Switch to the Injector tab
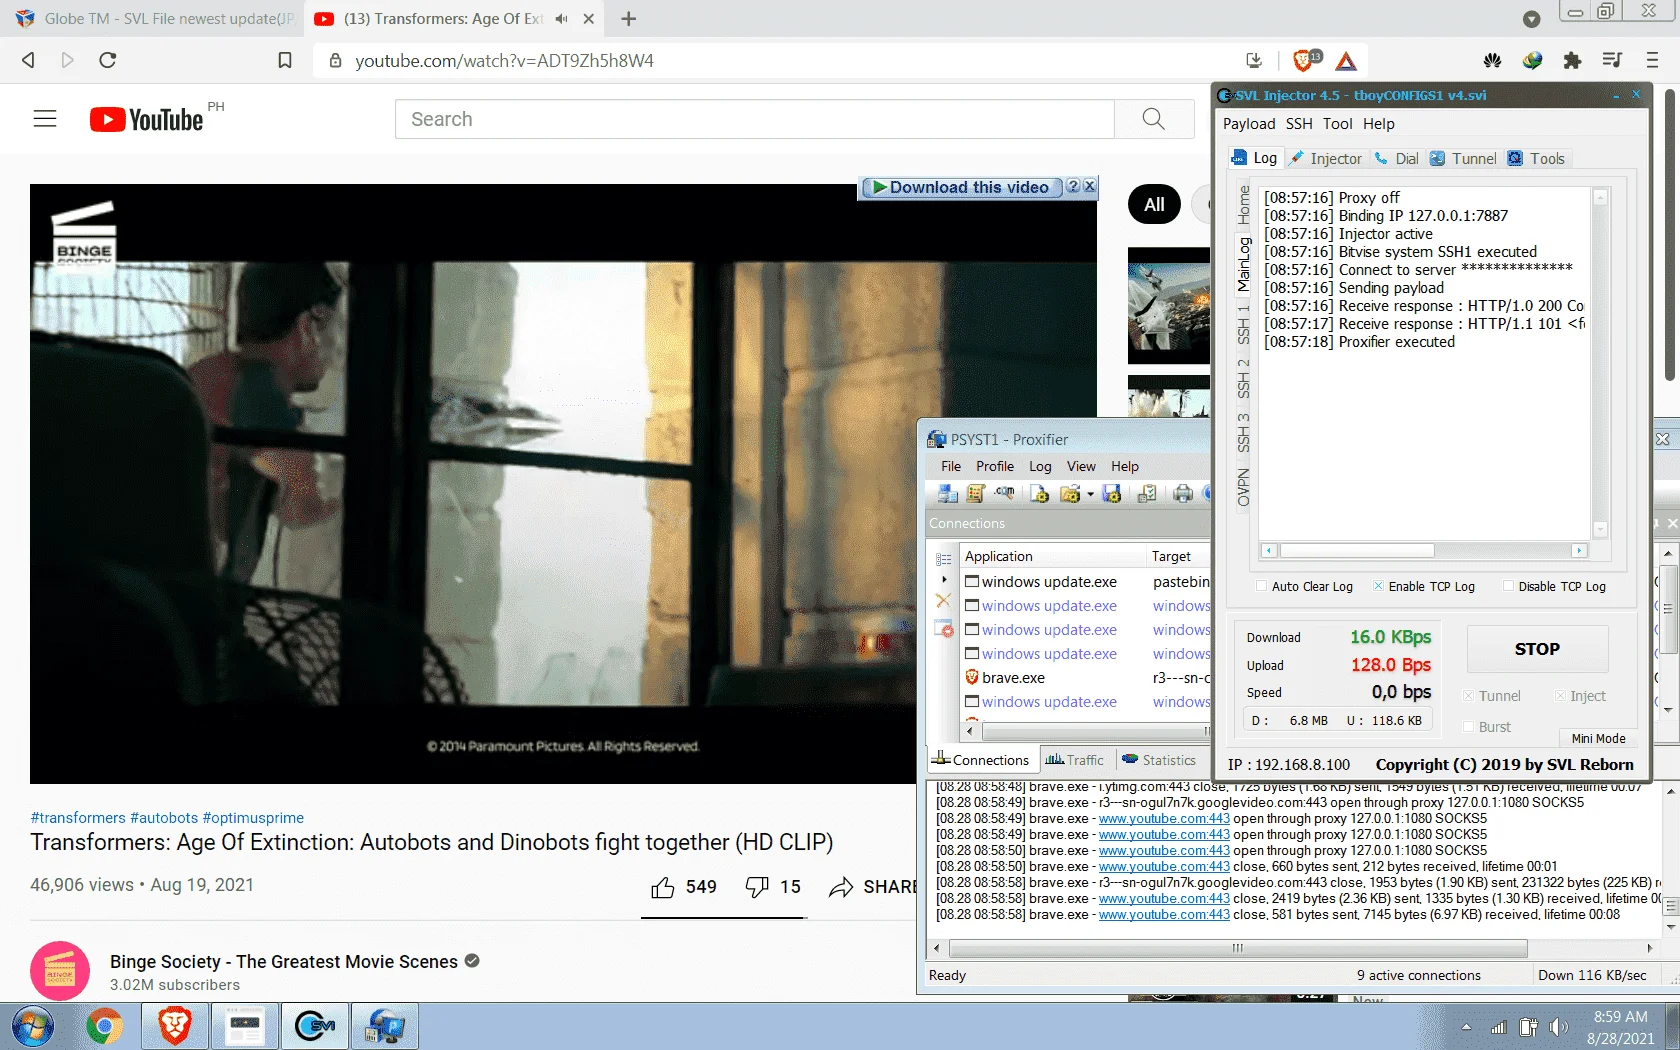This screenshot has width=1680, height=1050. pyautogui.click(x=1326, y=158)
